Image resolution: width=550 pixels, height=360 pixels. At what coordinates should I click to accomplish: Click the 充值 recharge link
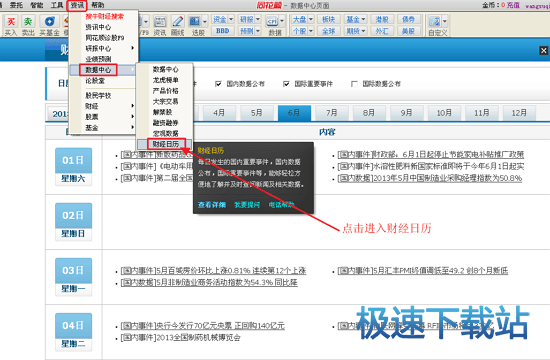pos(513,5)
